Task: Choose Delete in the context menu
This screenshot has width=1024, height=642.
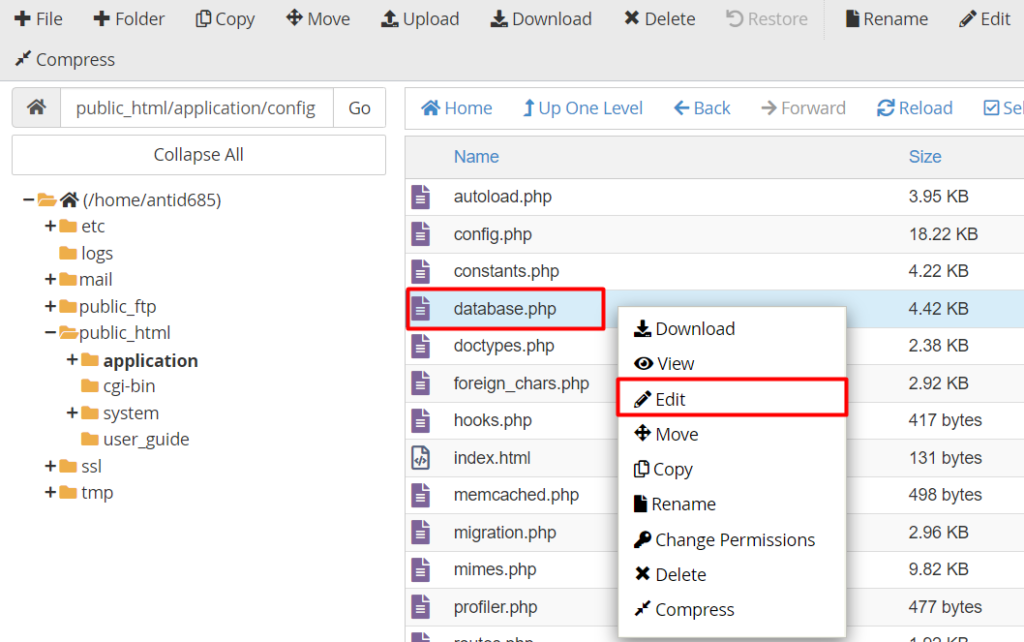Action: (x=731, y=575)
